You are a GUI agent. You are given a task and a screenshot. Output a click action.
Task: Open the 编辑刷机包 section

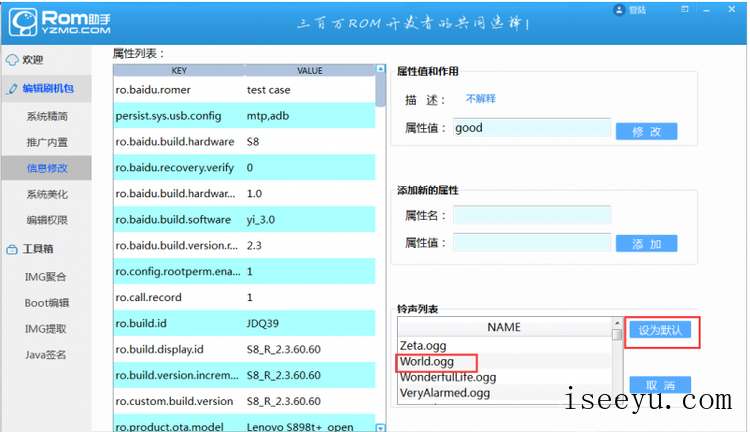(x=46, y=89)
